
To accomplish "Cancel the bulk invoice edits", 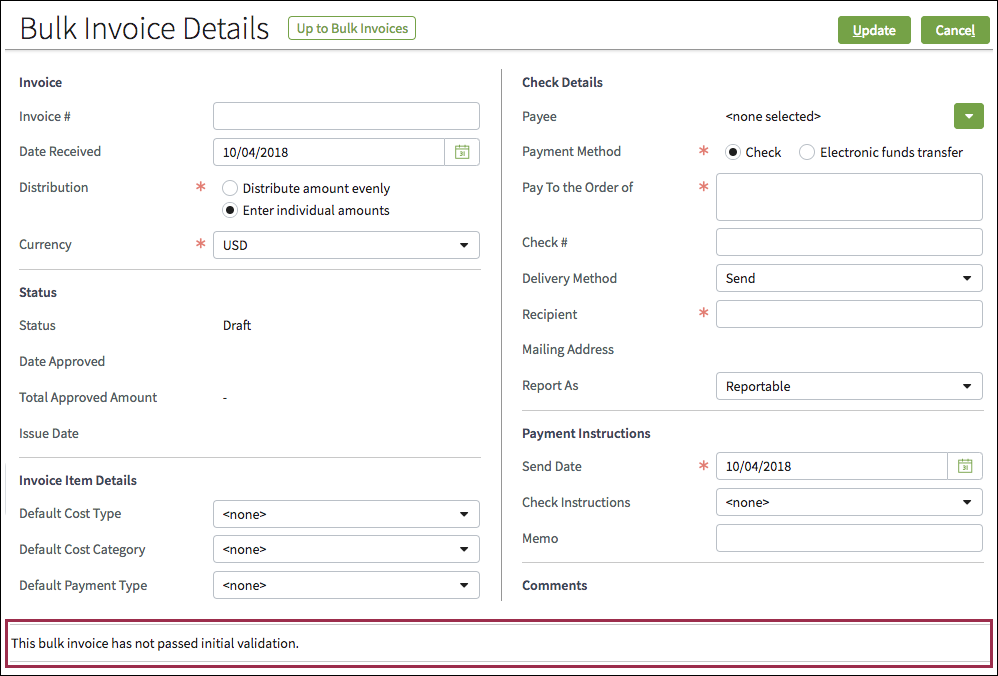I will point(954,30).
